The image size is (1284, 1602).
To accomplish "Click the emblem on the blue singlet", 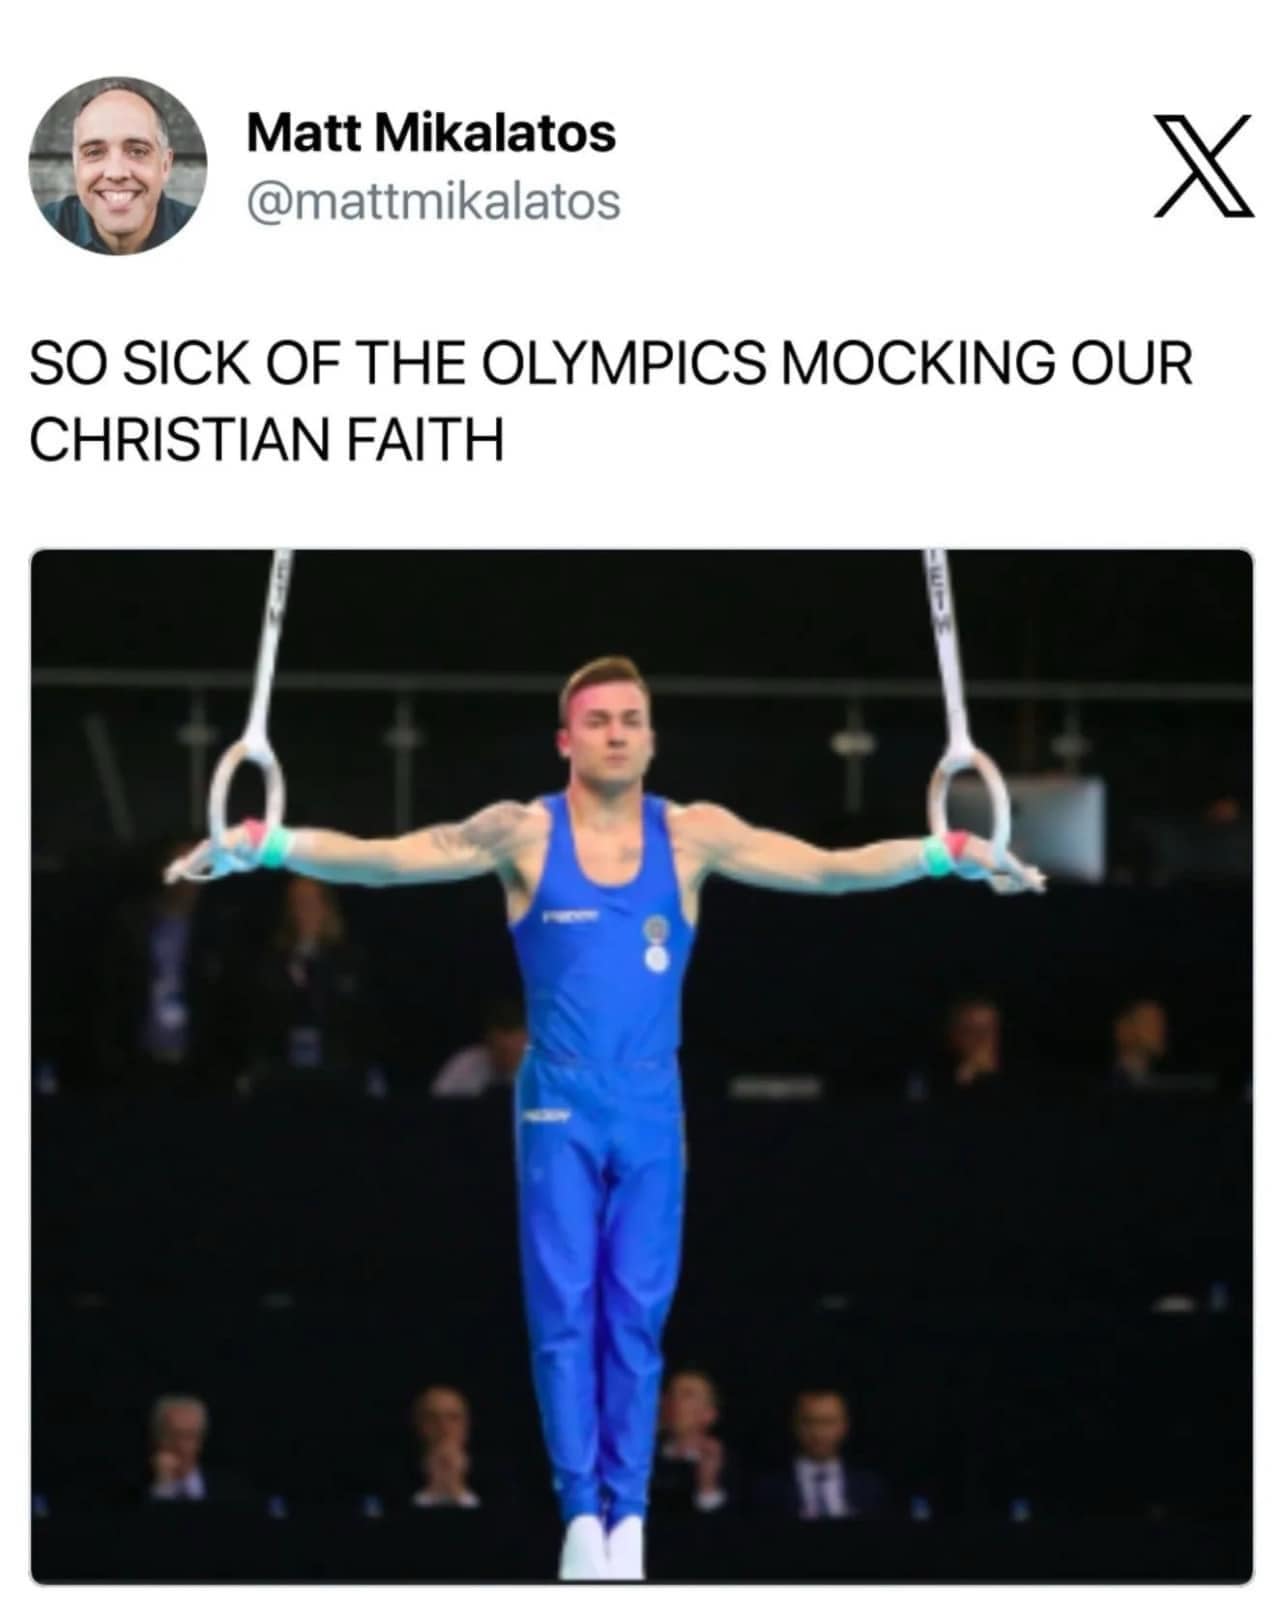I will pyautogui.click(x=655, y=944).
